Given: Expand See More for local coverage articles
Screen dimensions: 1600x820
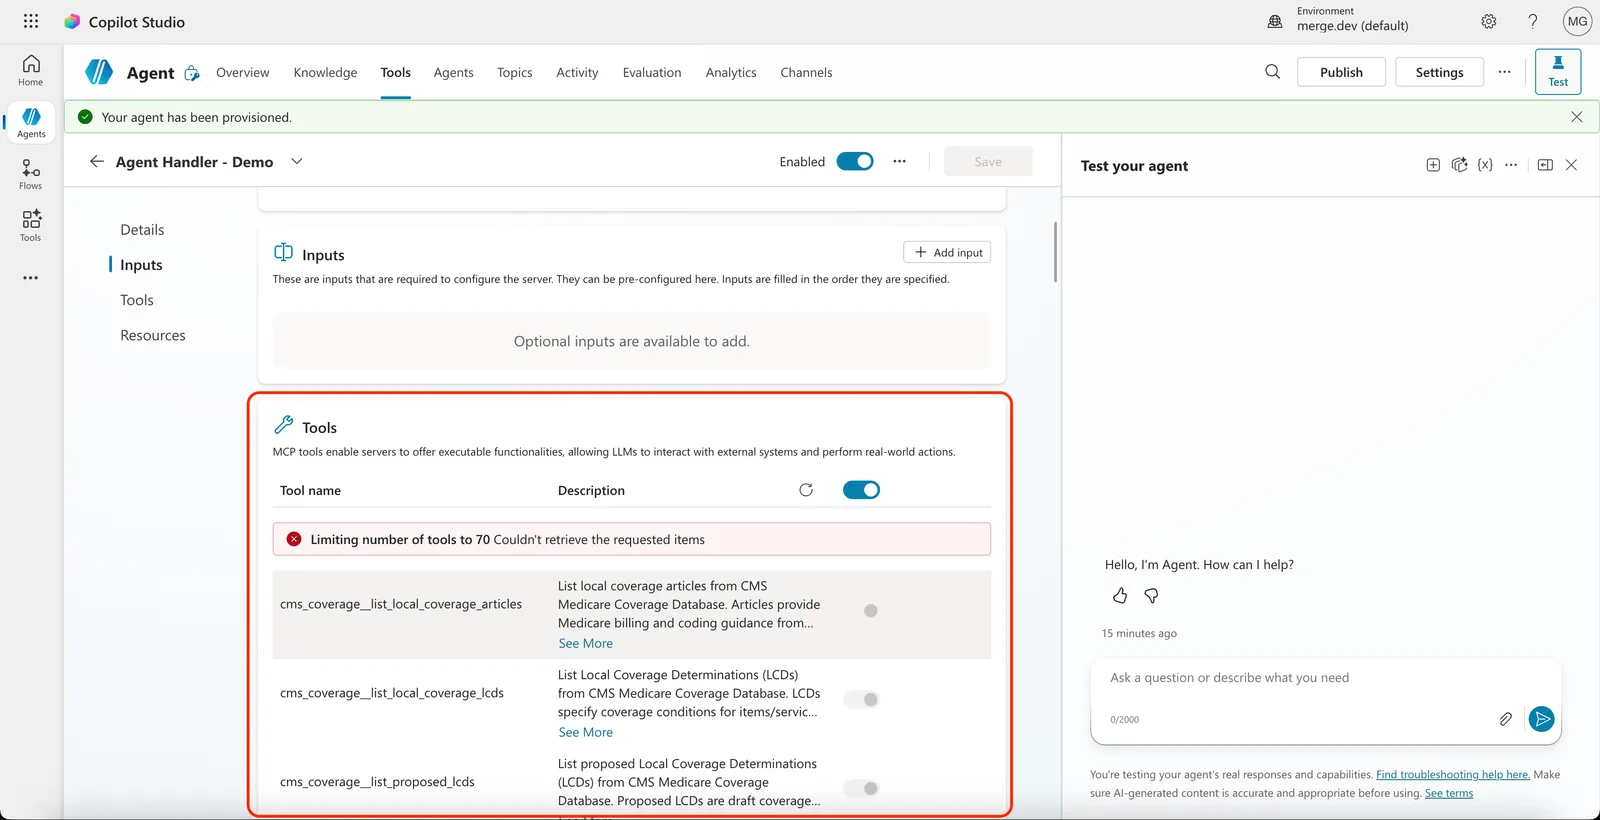Looking at the screenshot, I should [x=585, y=644].
